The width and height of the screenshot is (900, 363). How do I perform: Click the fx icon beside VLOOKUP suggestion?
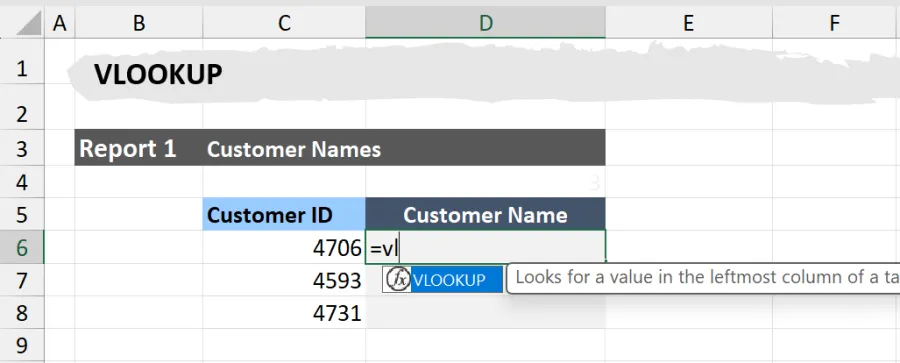coord(397,280)
